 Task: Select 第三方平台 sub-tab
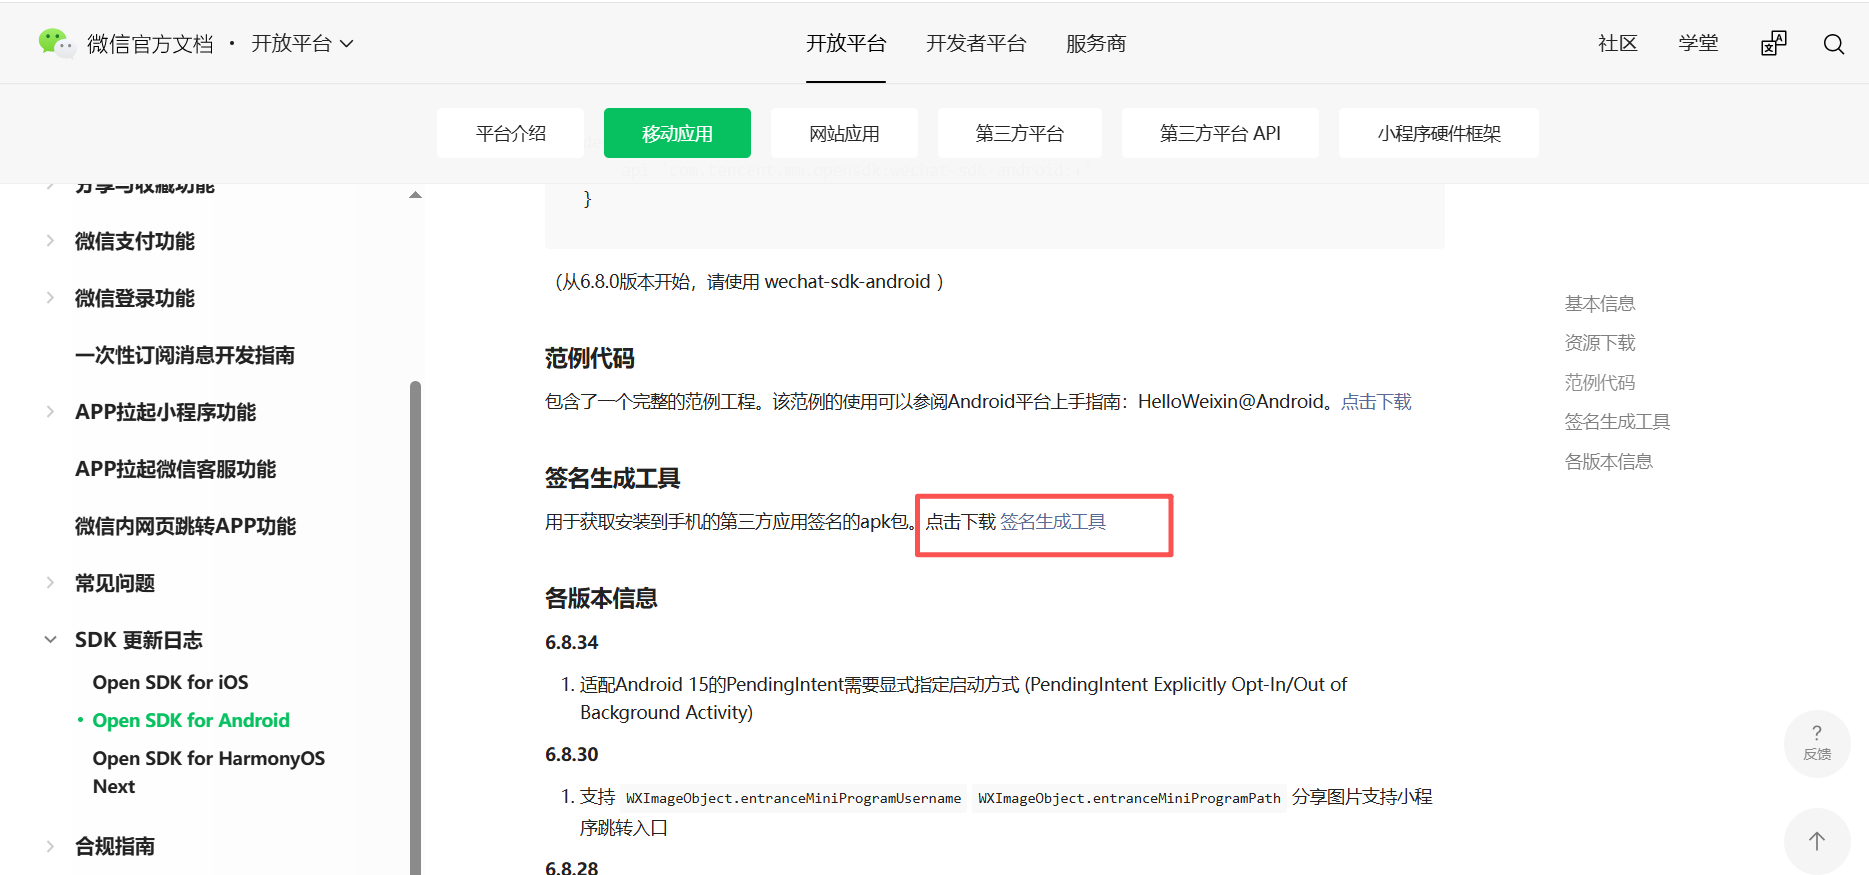coord(1020,133)
